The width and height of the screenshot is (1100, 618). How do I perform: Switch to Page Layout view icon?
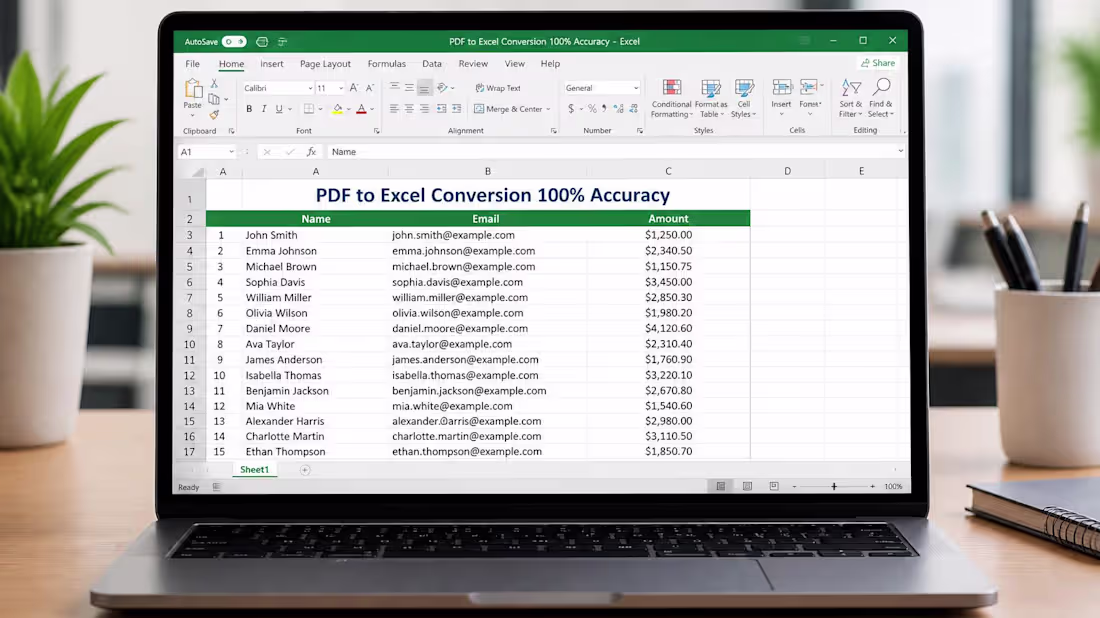[x=747, y=486]
